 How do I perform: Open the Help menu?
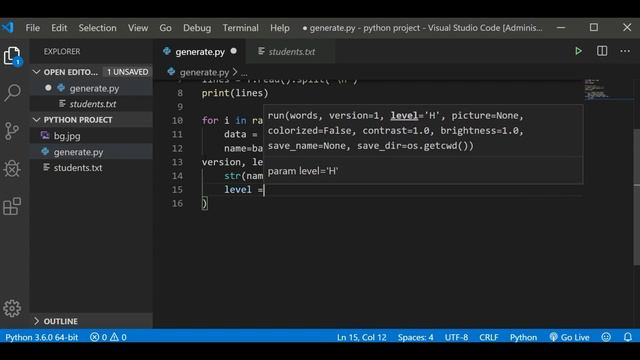pos(280,28)
